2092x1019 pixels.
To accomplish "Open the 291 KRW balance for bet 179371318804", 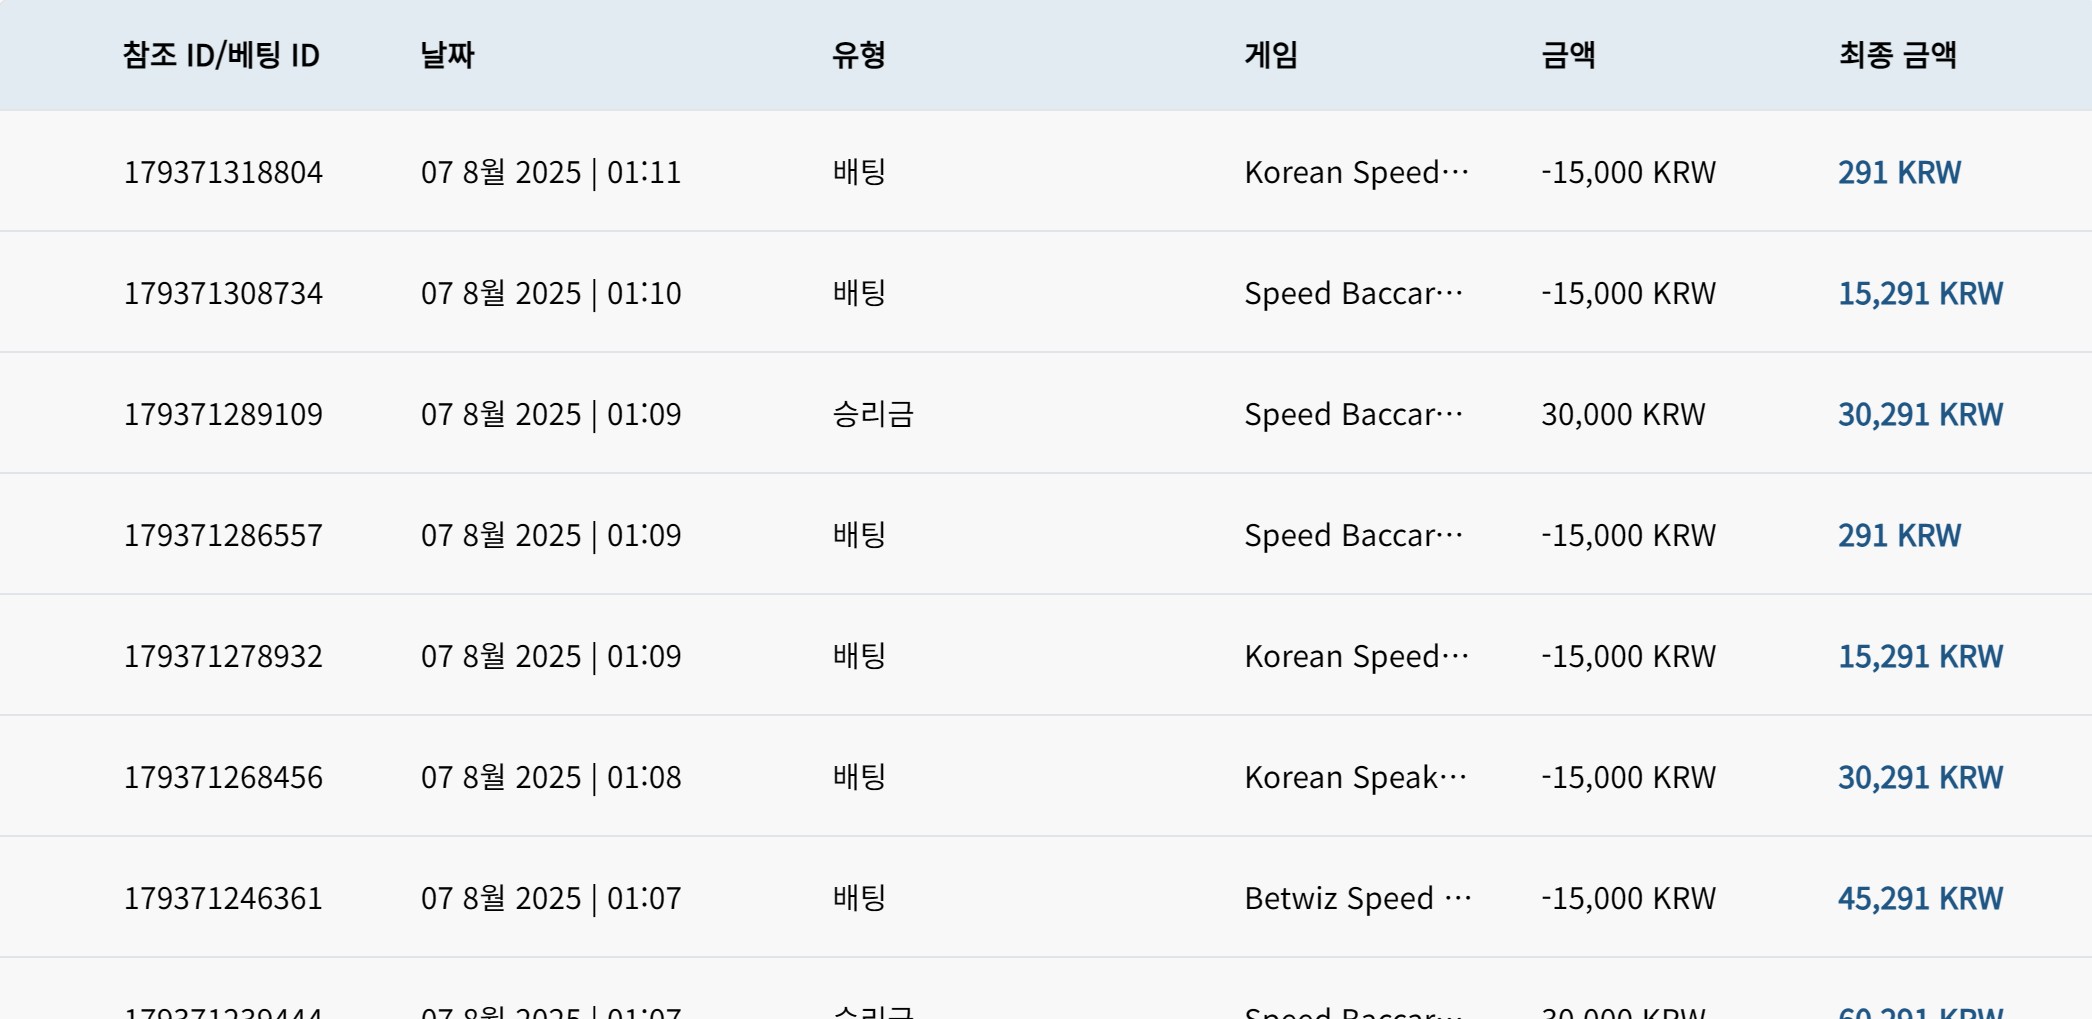I will (x=1899, y=172).
